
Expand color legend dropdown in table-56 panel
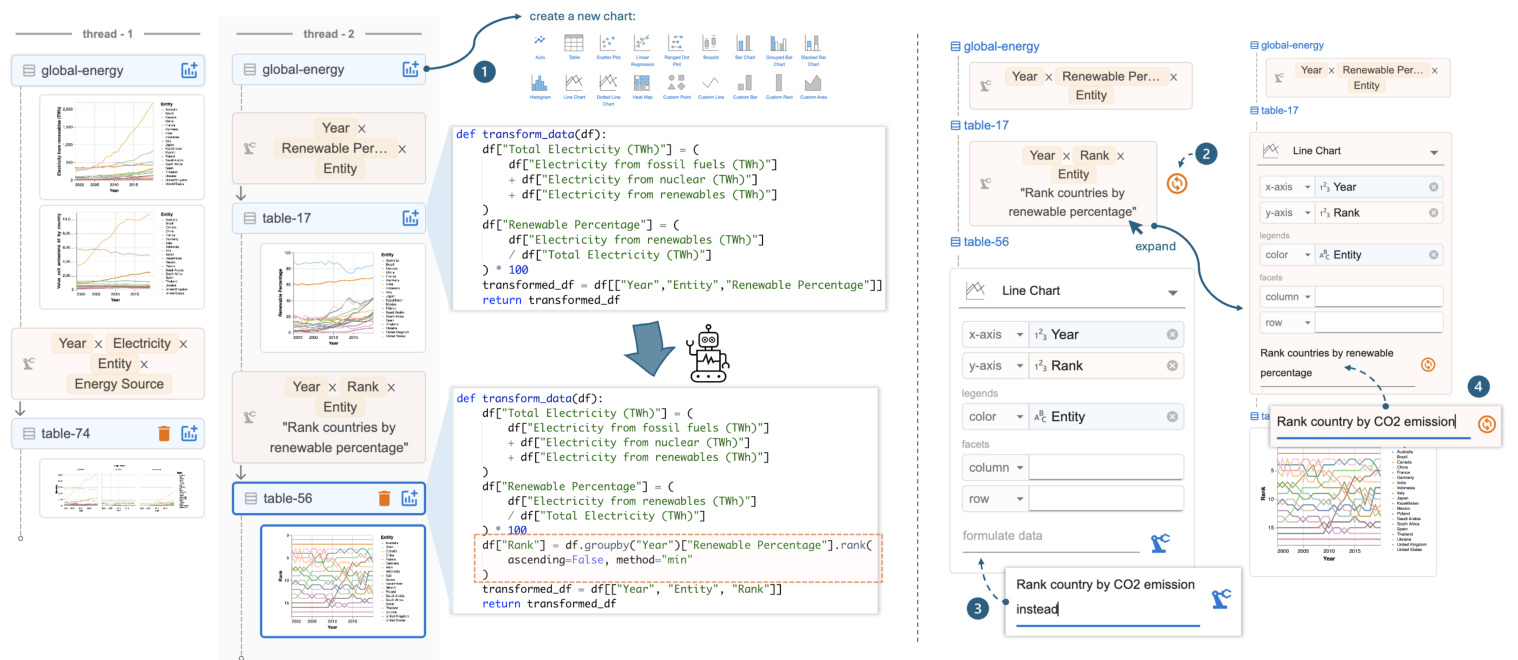[x=1019, y=417]
